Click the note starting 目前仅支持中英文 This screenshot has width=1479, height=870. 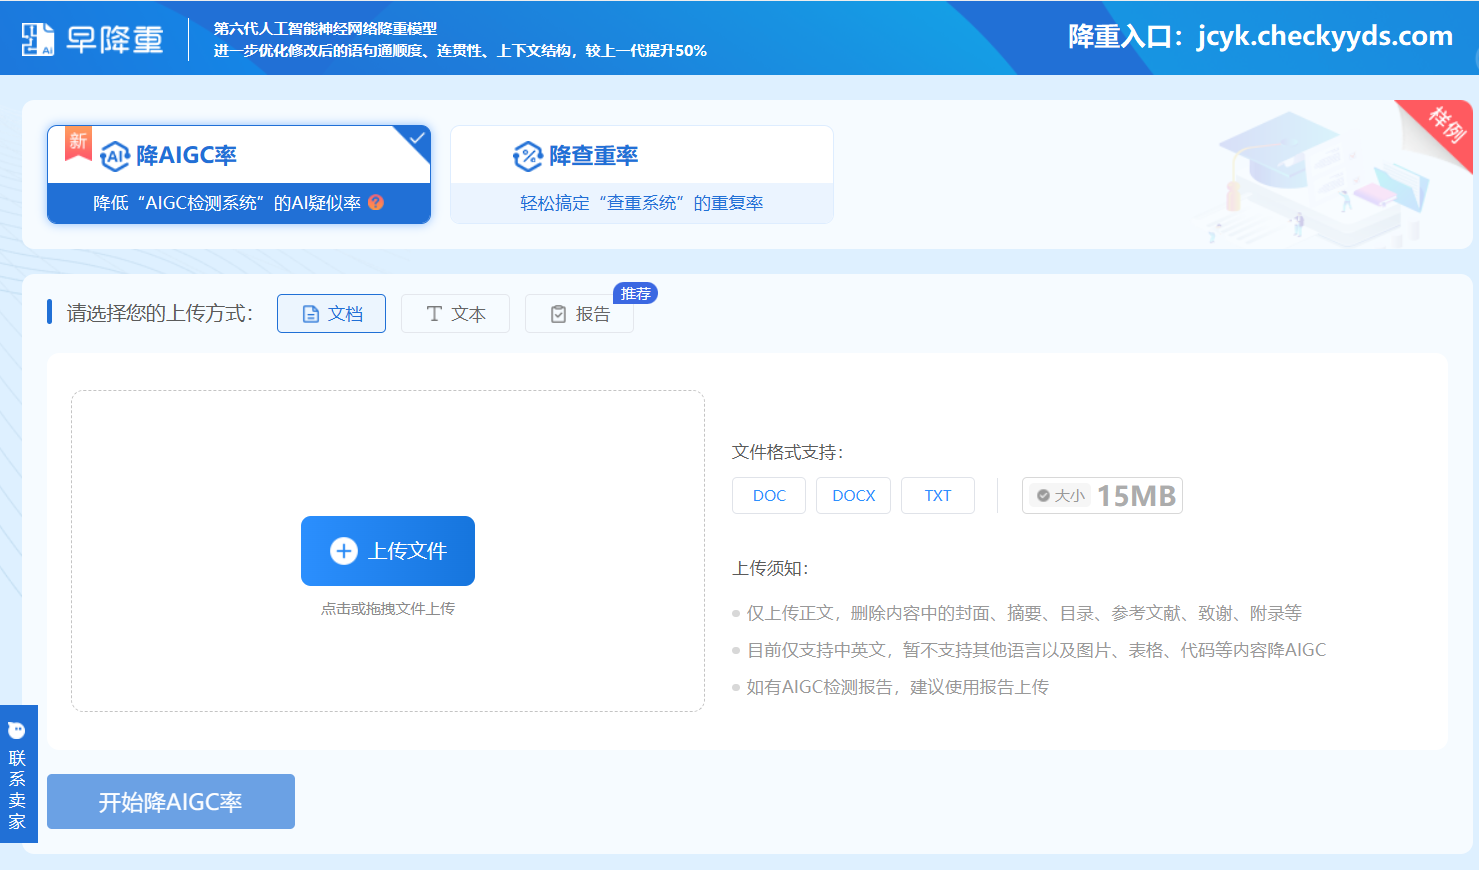point(1036,650)
